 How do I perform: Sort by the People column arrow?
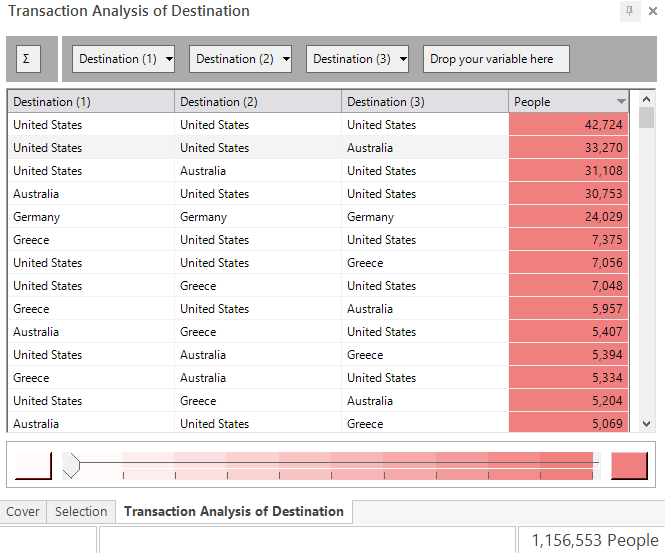[621, 102]
